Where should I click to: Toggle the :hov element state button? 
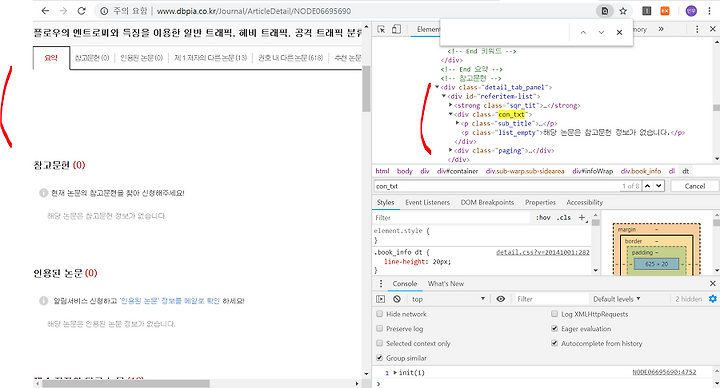coord(543,218)
